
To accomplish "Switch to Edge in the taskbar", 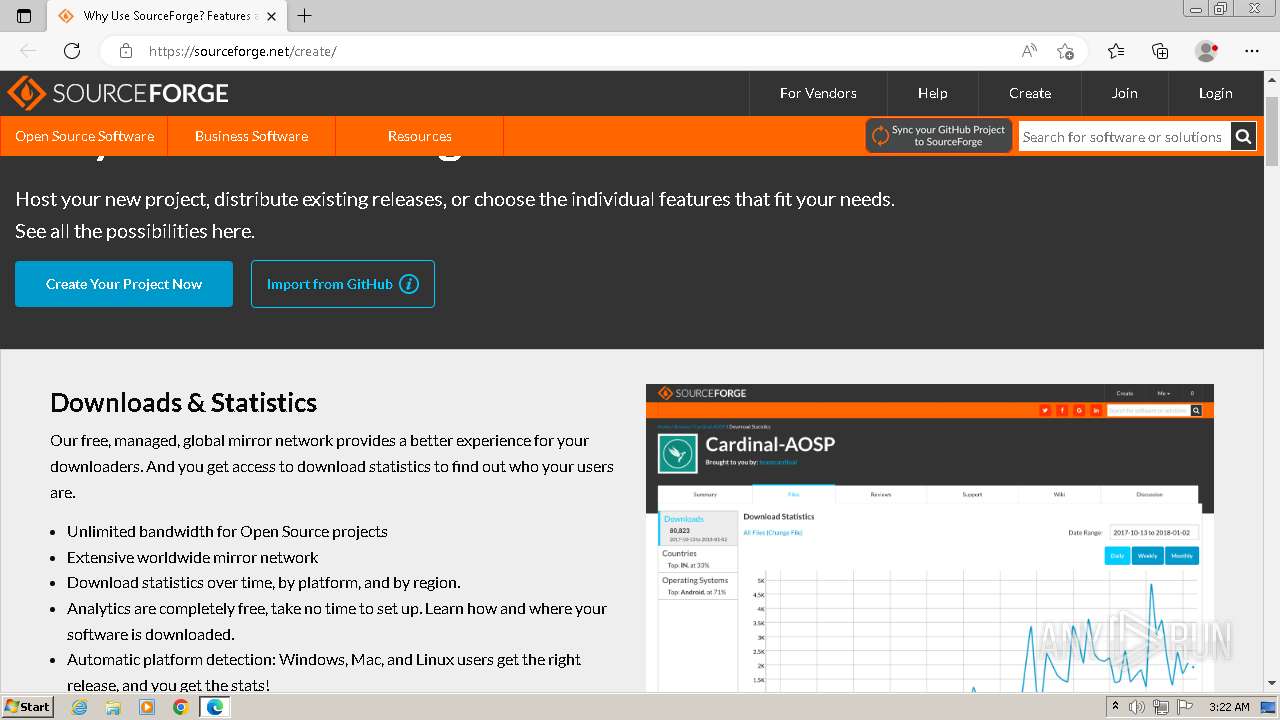I will click(x=214, y=707).
